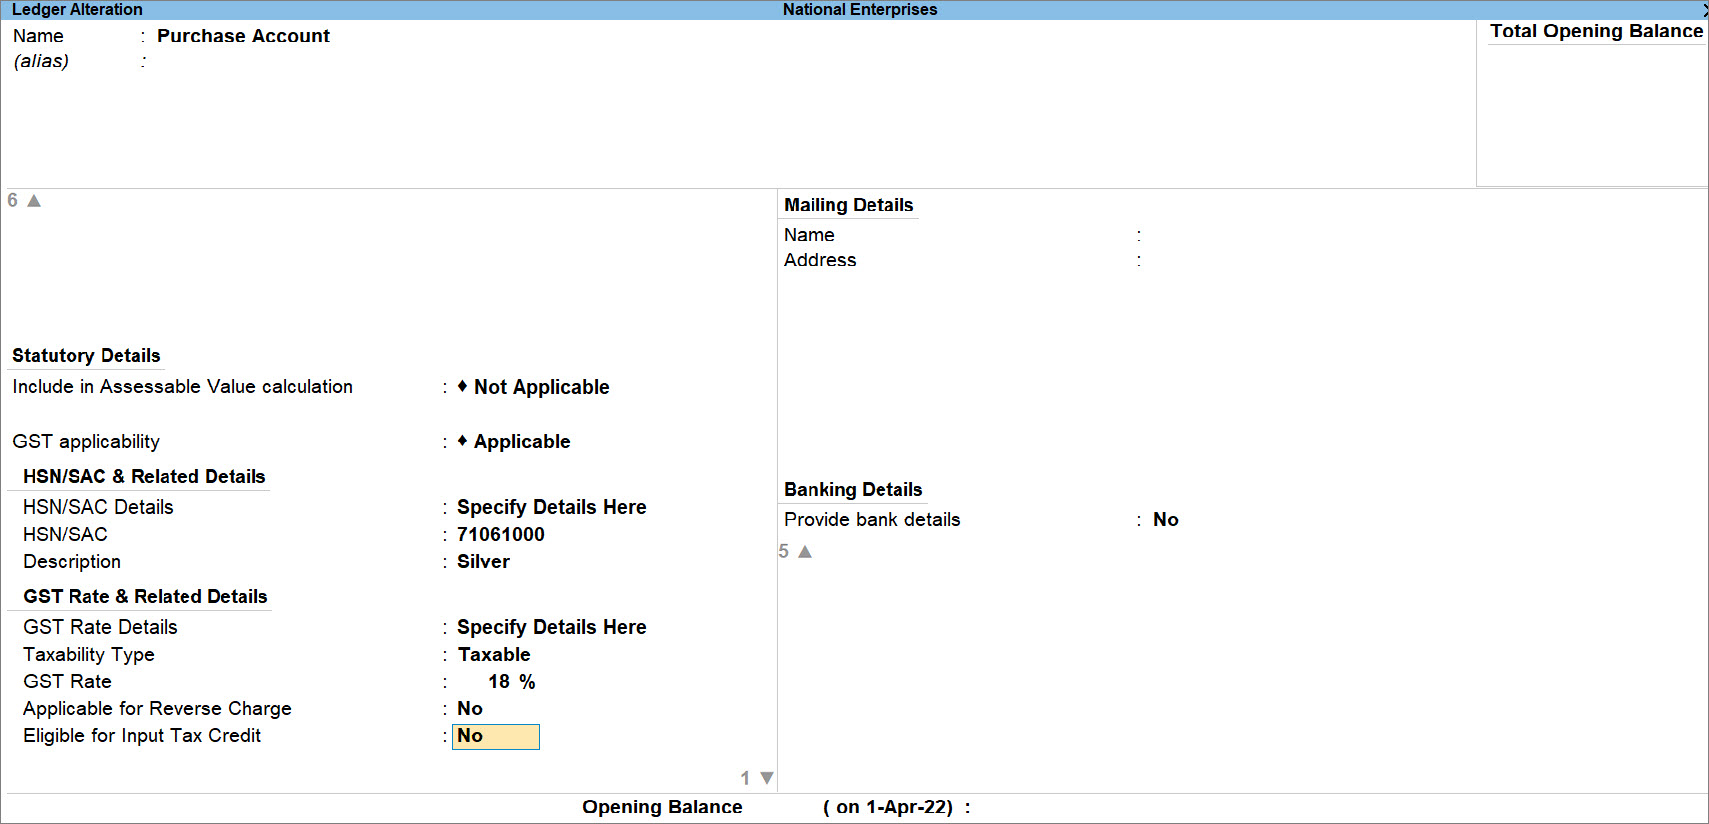
Task: Edit the GST Rate 18 % value
Action: tap(511, 681)
